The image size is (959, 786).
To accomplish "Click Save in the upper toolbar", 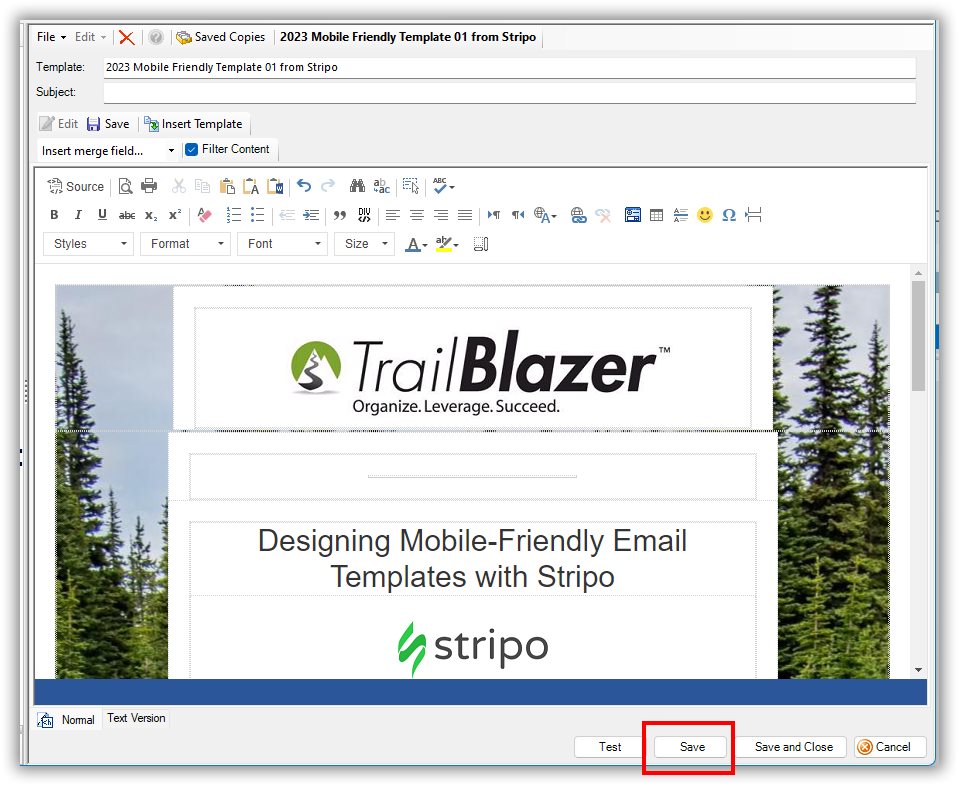I will coord(108,124).
